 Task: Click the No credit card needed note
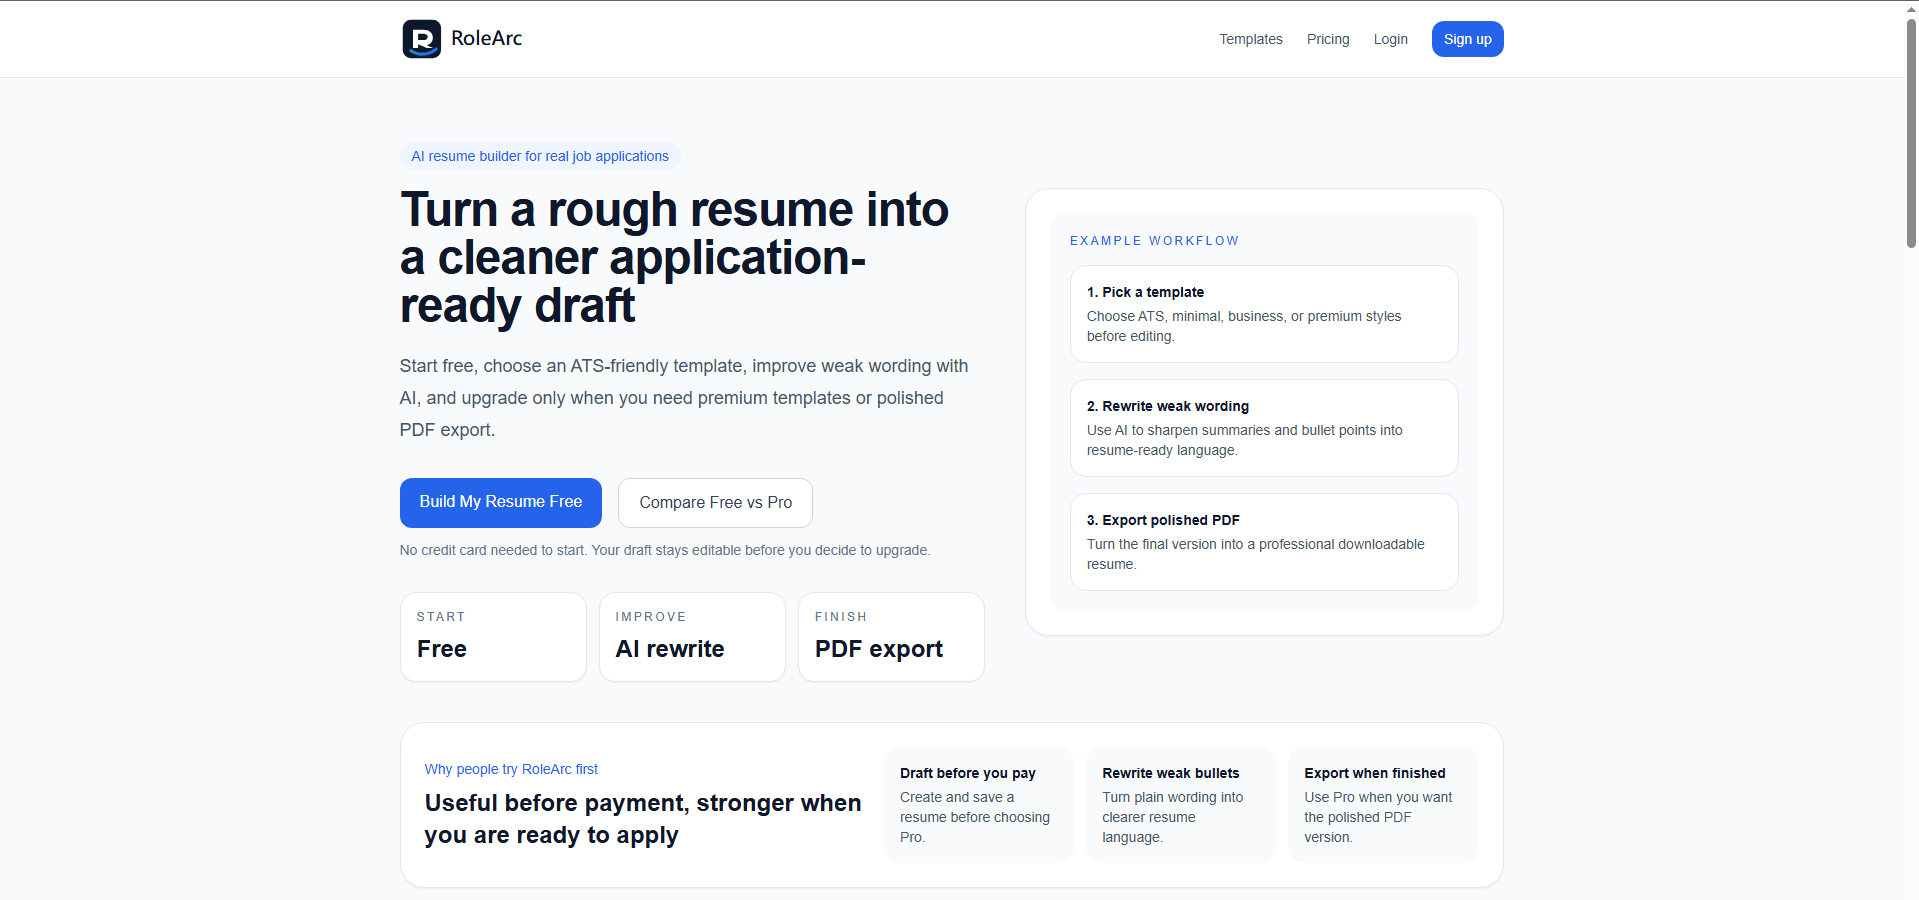pos(665,550)
